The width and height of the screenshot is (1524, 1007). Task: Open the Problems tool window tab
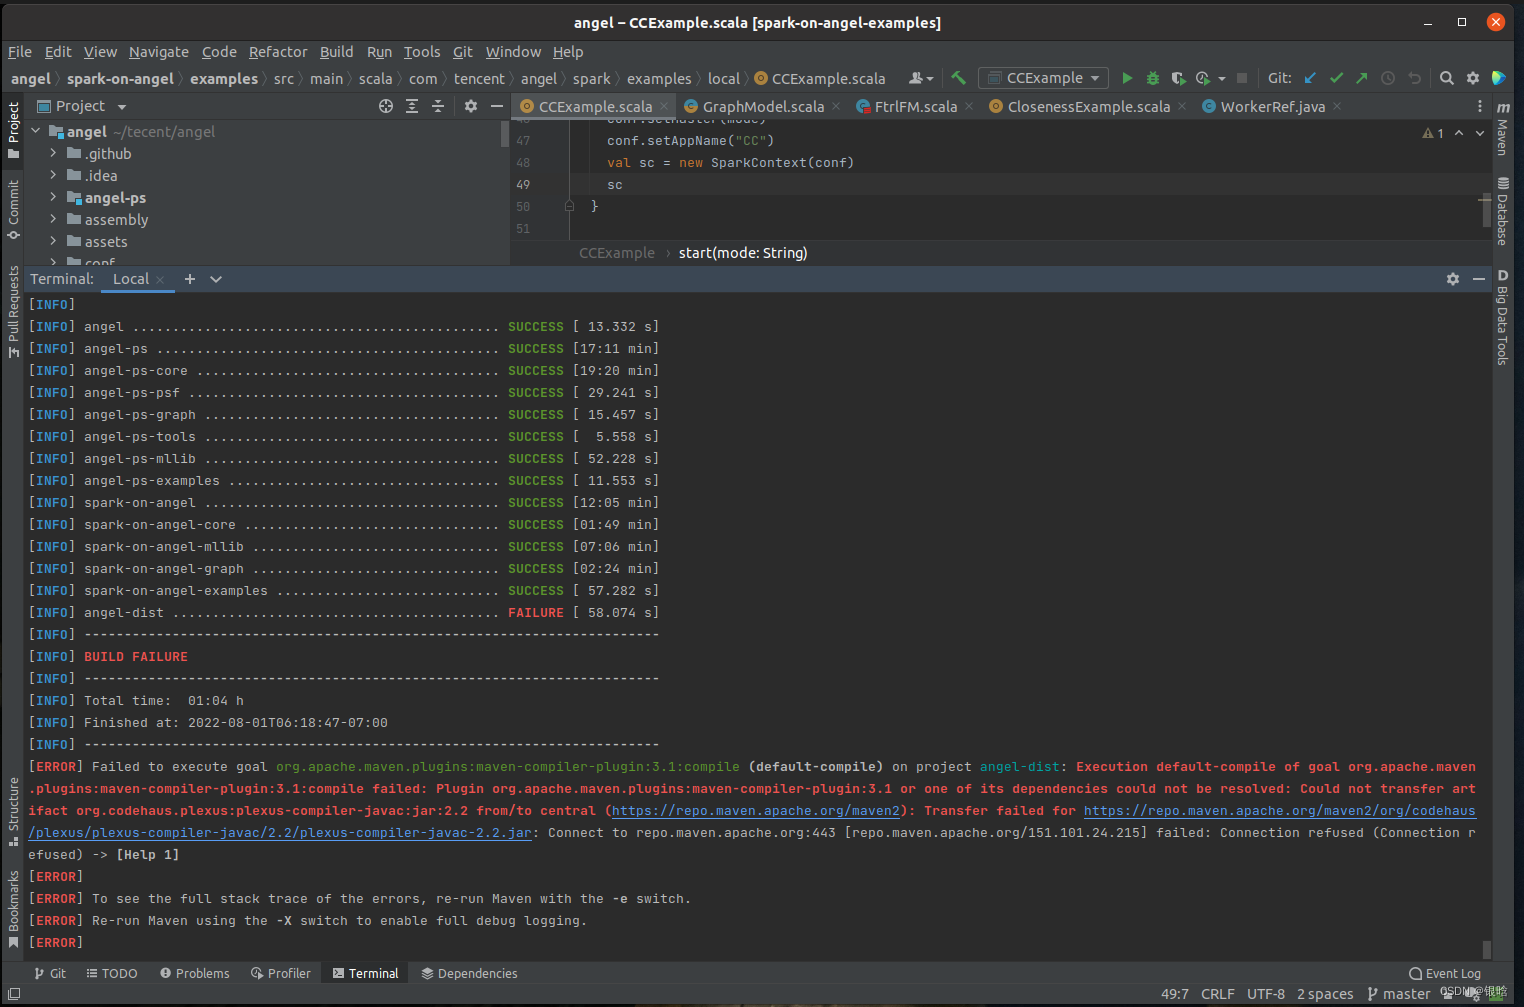tap(195, 973)
